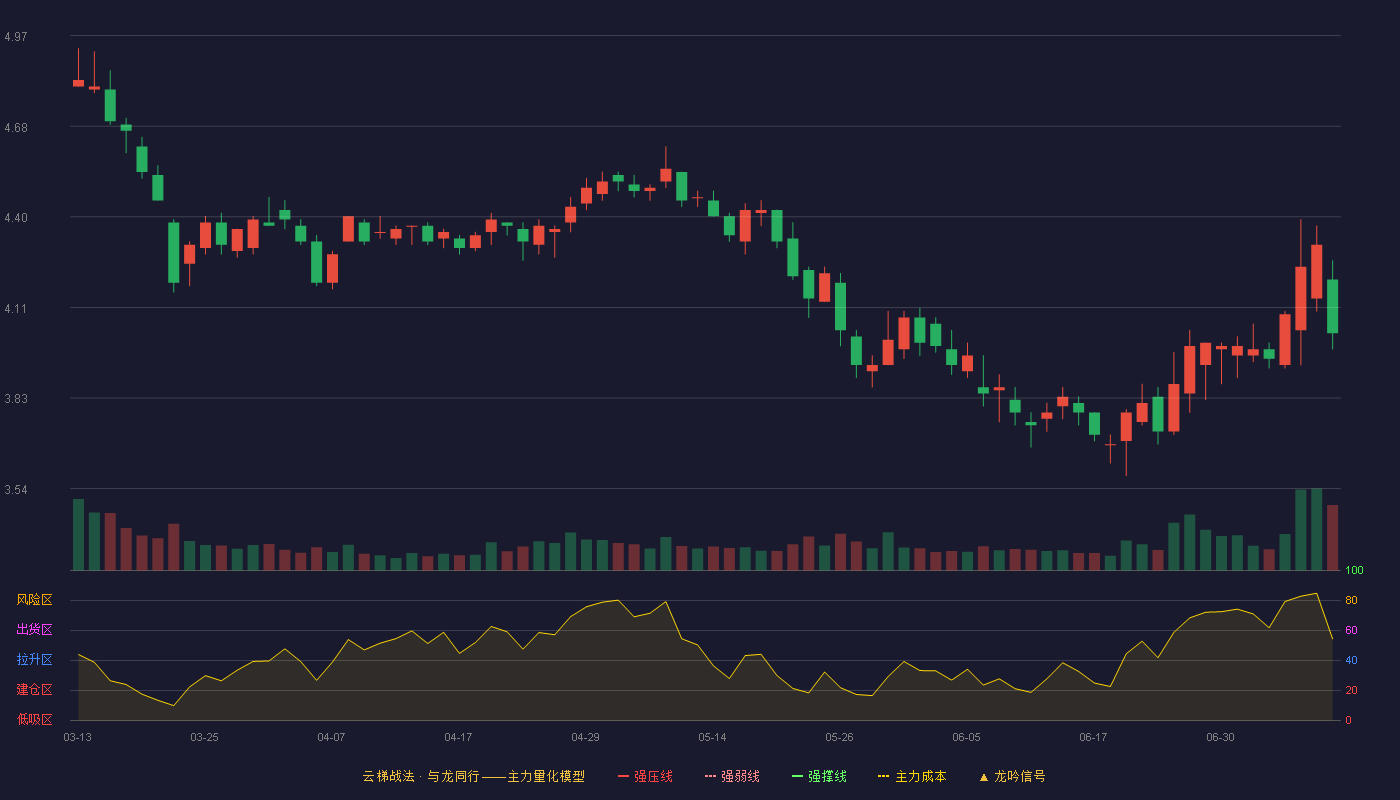Image resolution: width=1400 pixels, height=800 pixels.
Task: Click the 龙吟信号 triangle legend icon
Action: pyautogui.click(x=984, y=776)
